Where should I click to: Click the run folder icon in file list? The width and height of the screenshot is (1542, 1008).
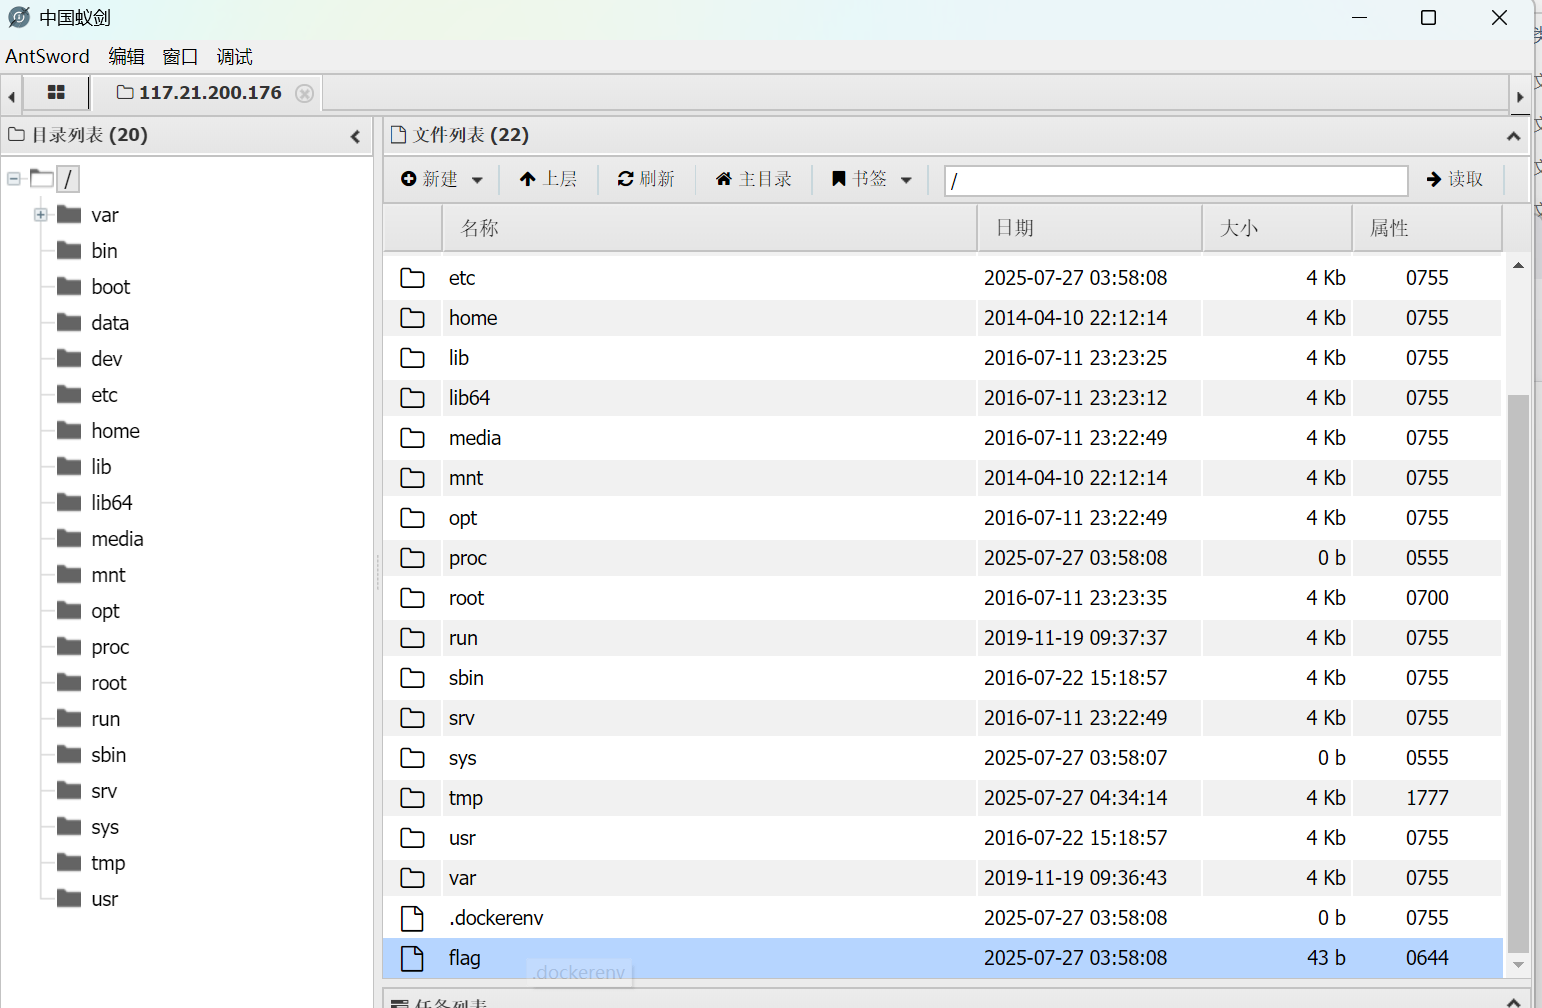412,638
